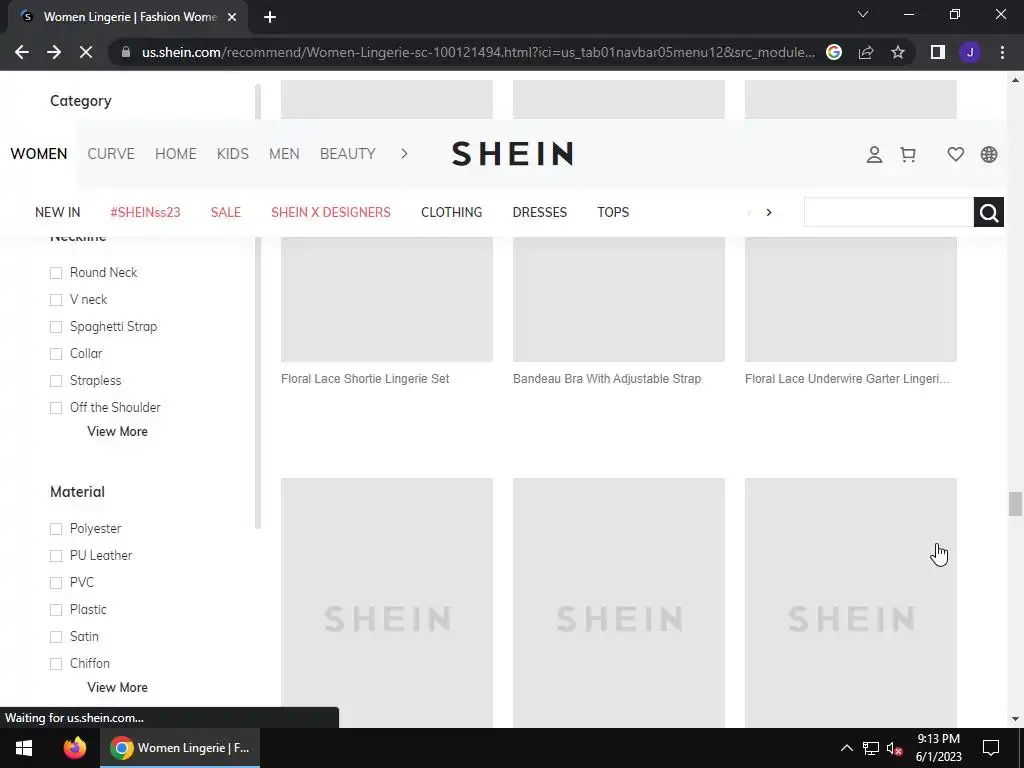Select the KIDS category tab
1024x768 pixels.
232,153
